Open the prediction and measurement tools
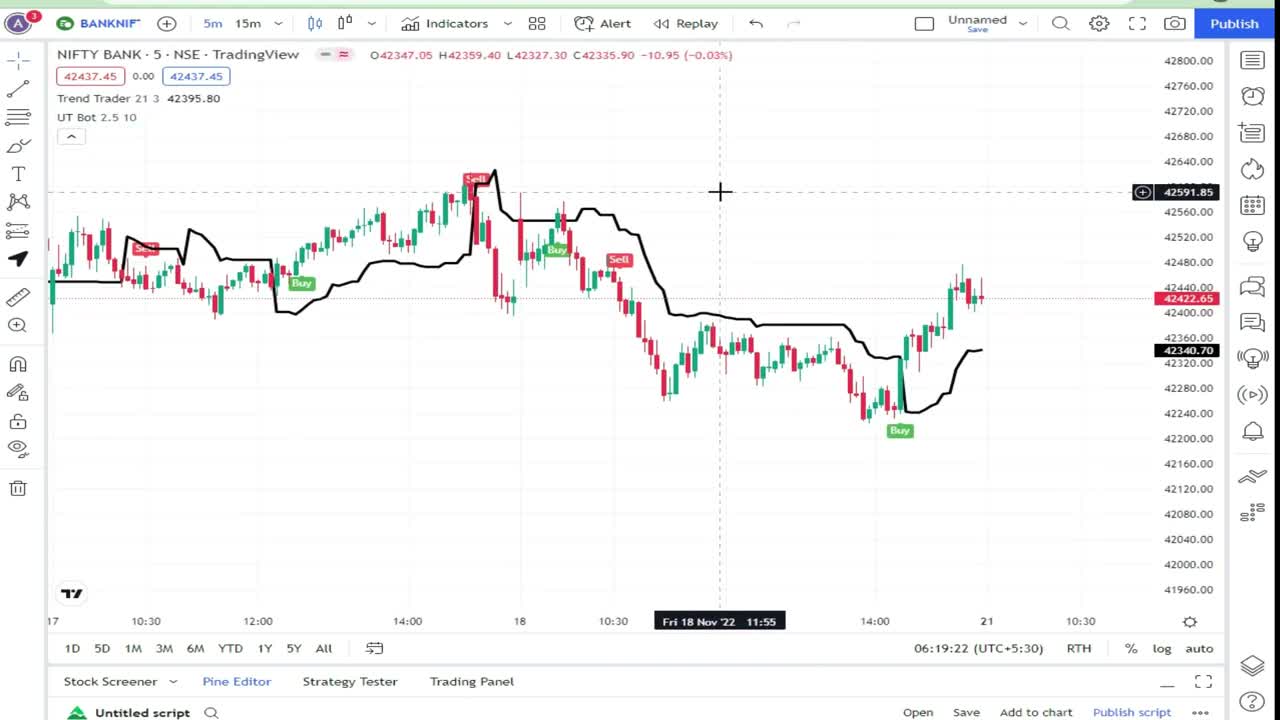The height and width of the screenshot is (720, 1280). coord(18,231)
